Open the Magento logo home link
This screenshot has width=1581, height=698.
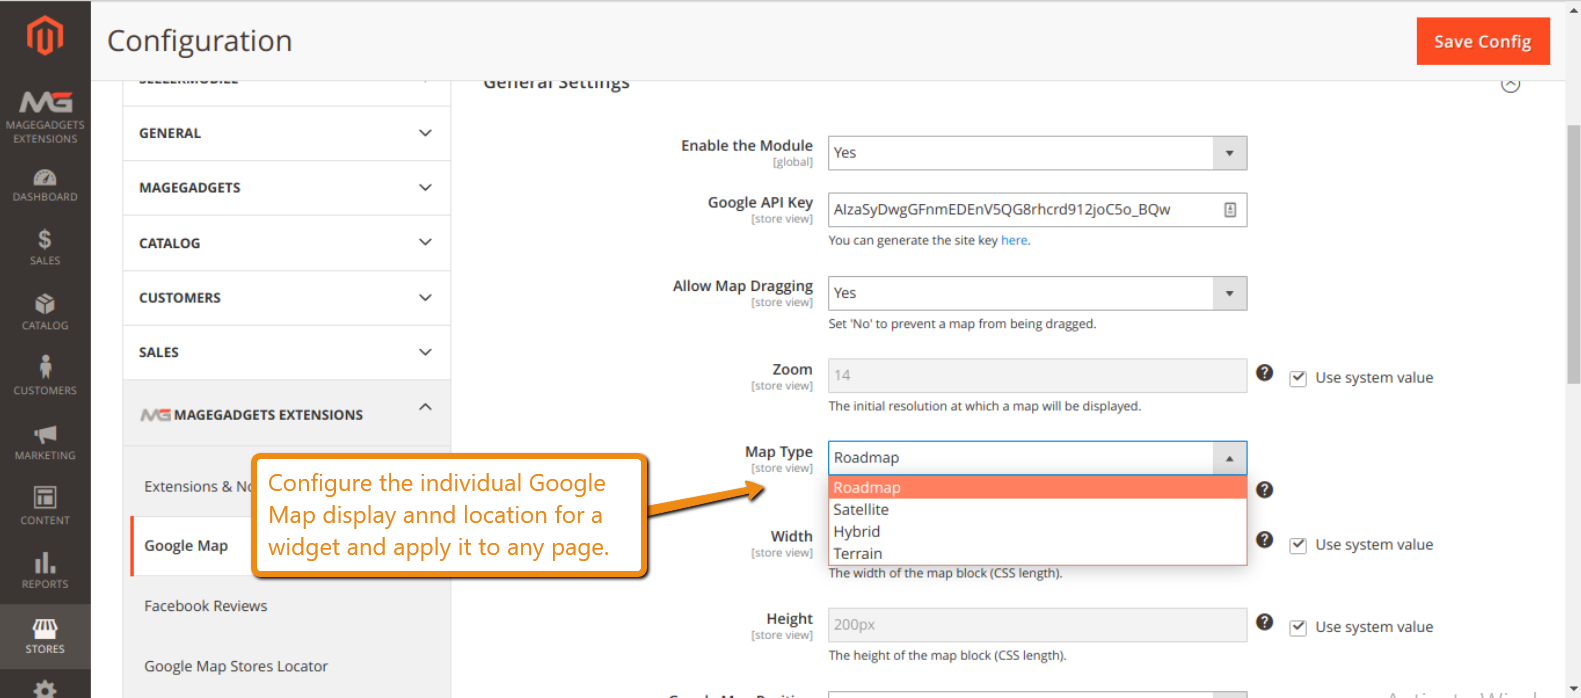pos(45,36)
